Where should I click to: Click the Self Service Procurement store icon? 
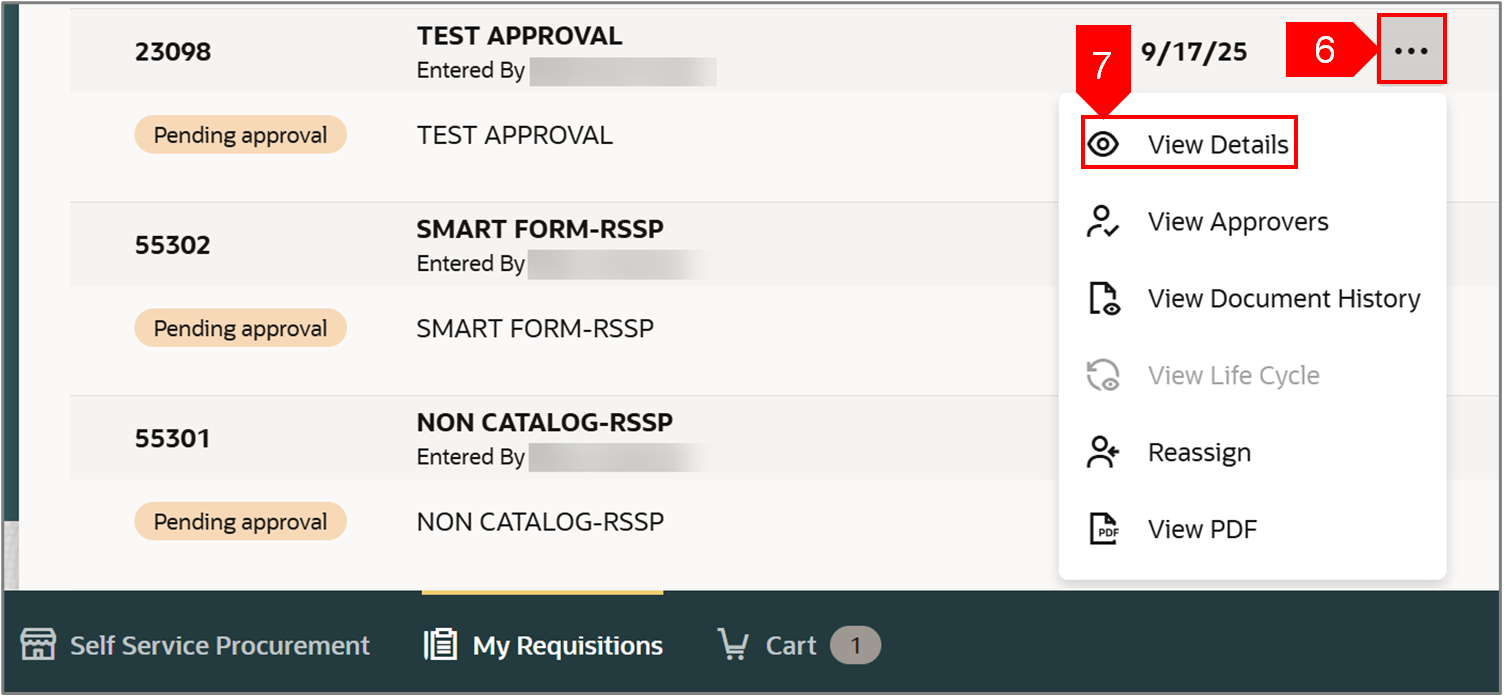point(38,645)
